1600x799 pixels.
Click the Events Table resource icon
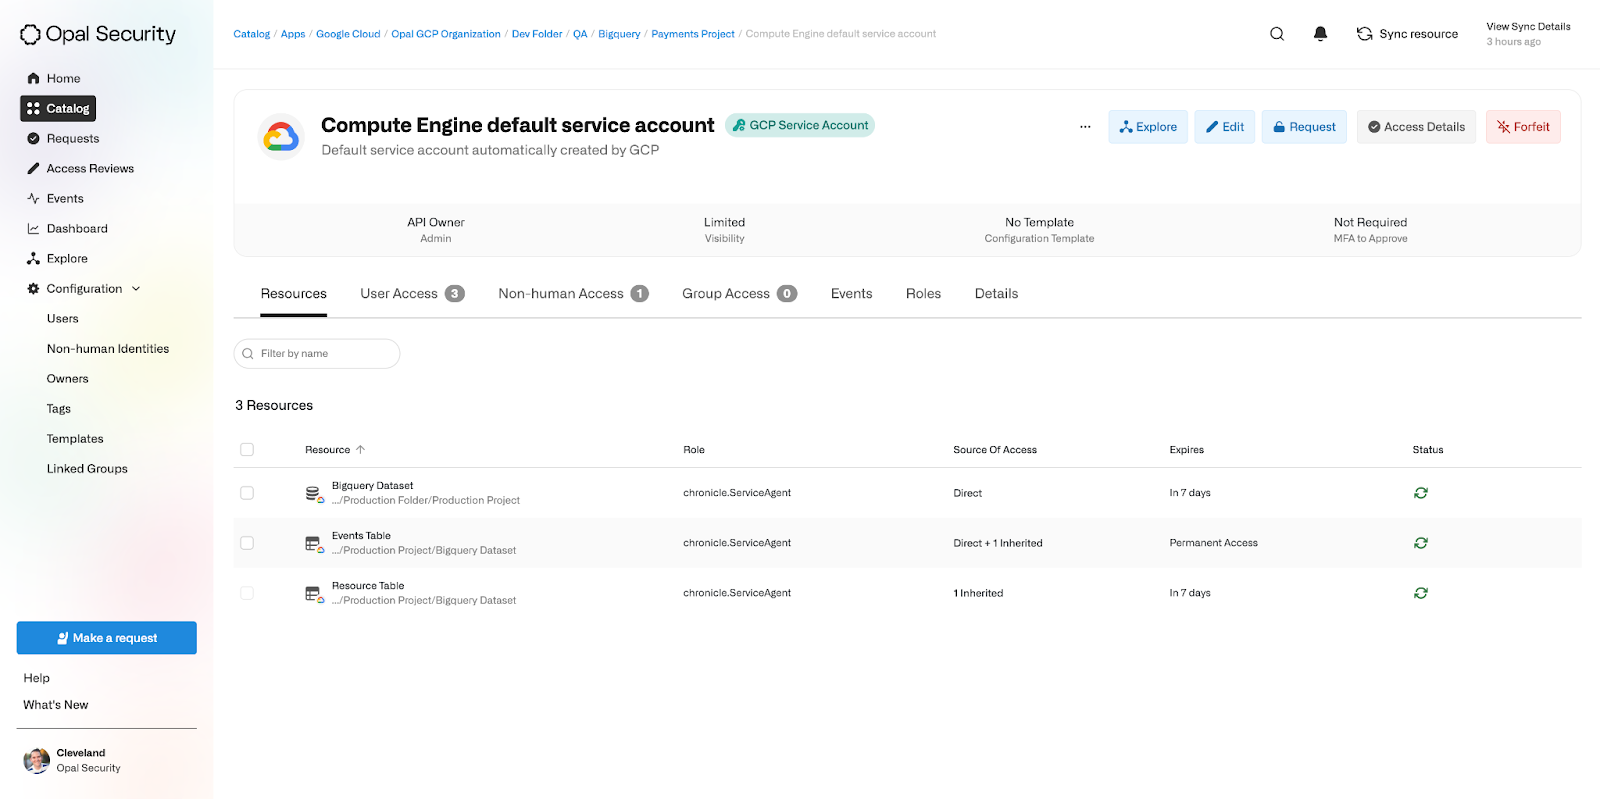[x=314, y=544]
